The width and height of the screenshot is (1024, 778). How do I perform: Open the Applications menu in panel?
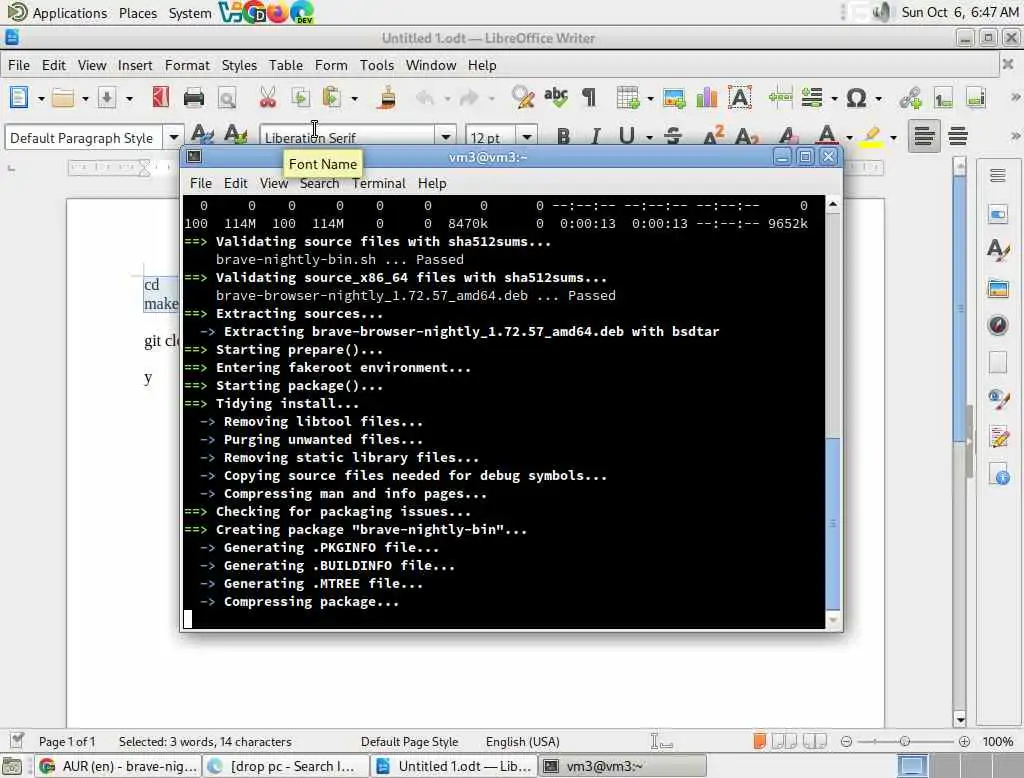point(69,13)
